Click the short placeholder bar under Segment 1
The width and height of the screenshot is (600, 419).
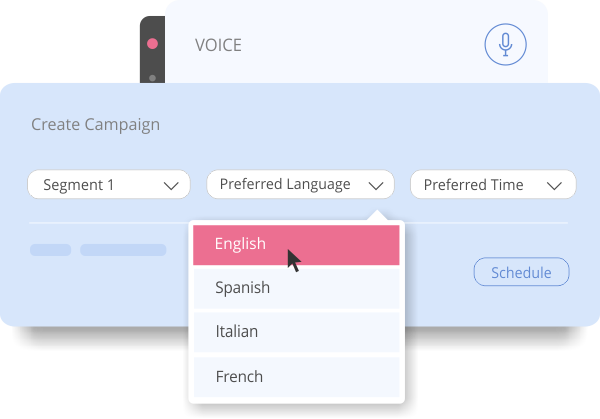50,250
